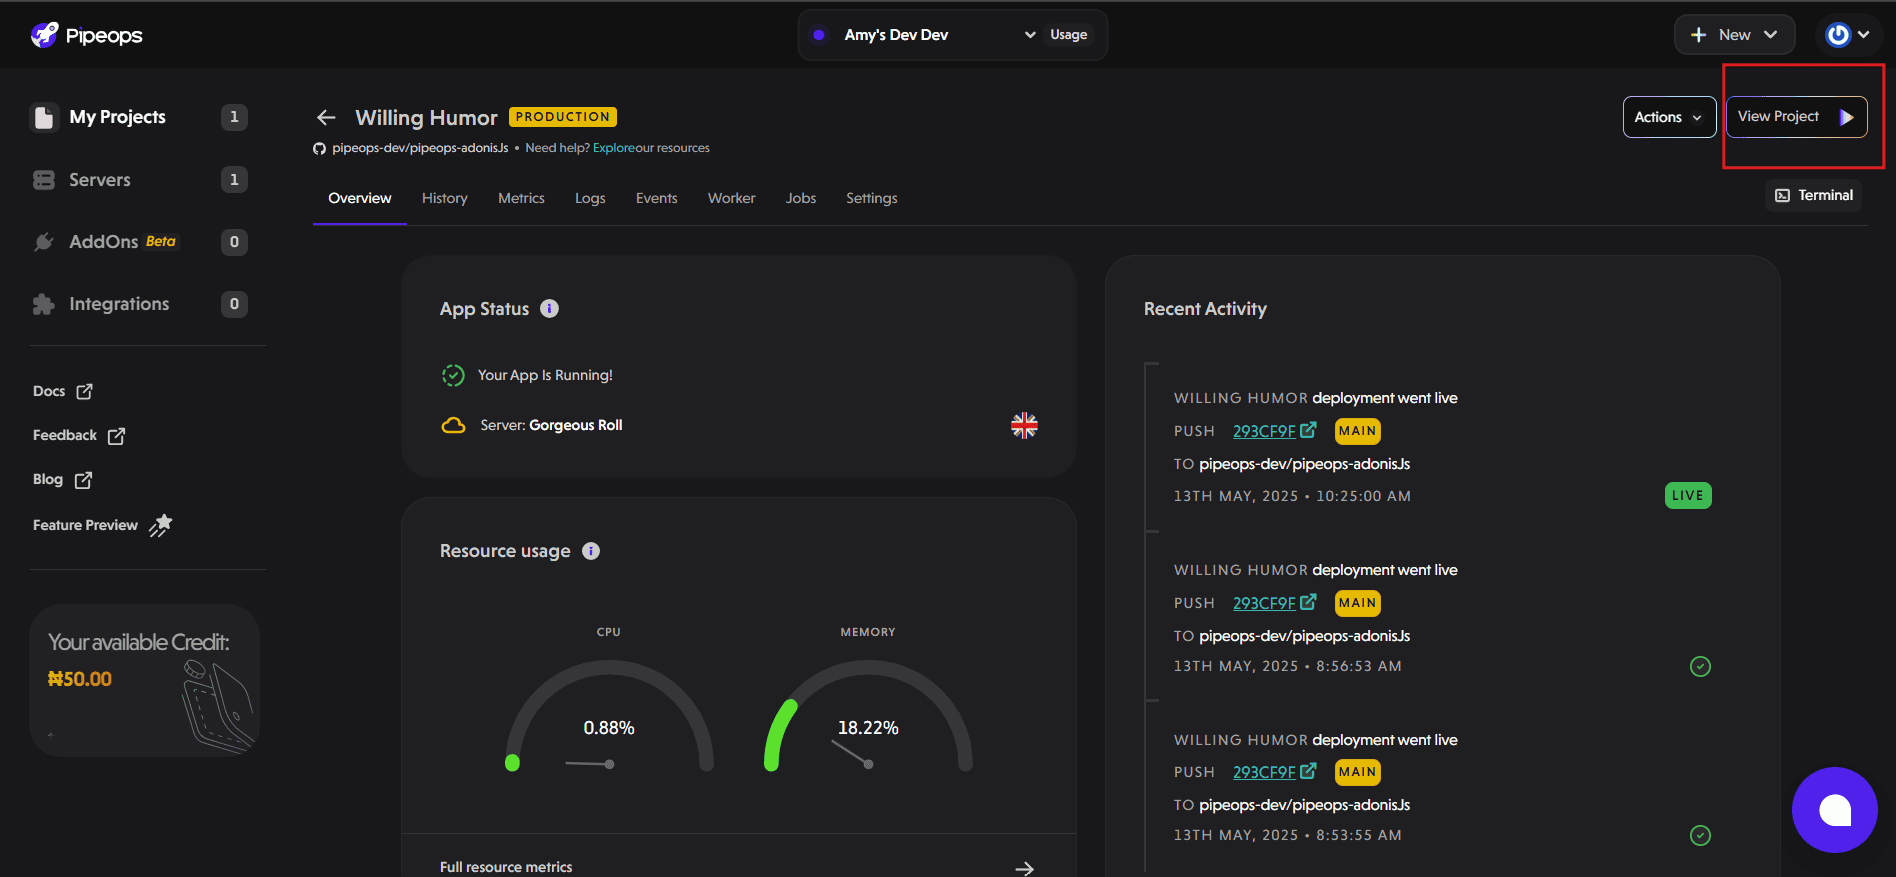Click the success check icon for 8:53:55 AM deployment
This screenshot has width=1896, height=877.
pos(1700,835)
